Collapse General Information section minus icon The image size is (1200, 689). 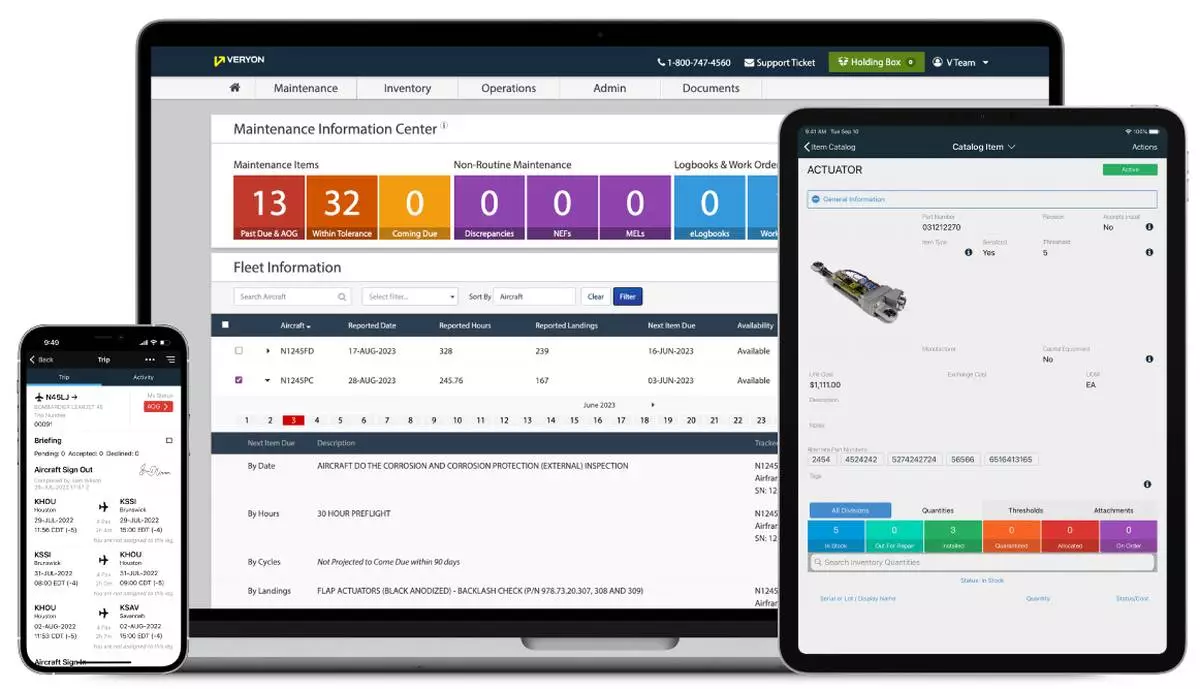click(815, 199)
